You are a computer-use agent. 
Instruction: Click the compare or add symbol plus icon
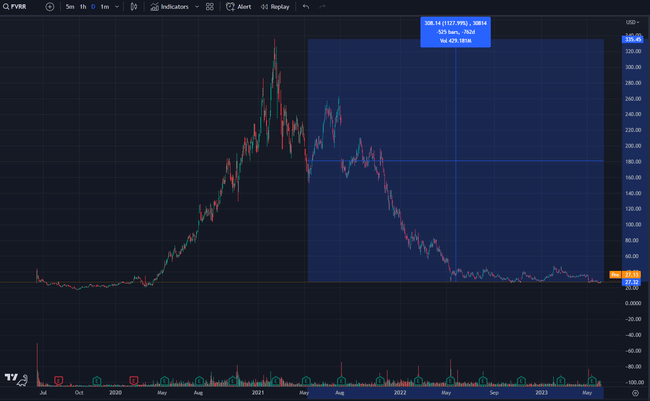(x=50, y=6)
